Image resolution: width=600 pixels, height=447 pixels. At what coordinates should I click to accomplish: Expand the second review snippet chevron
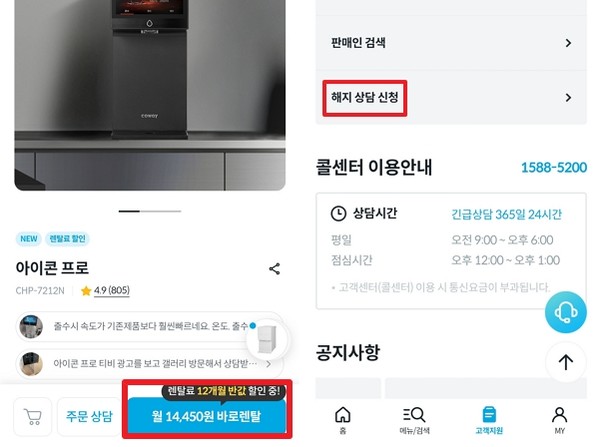click(x=269, y=364)
